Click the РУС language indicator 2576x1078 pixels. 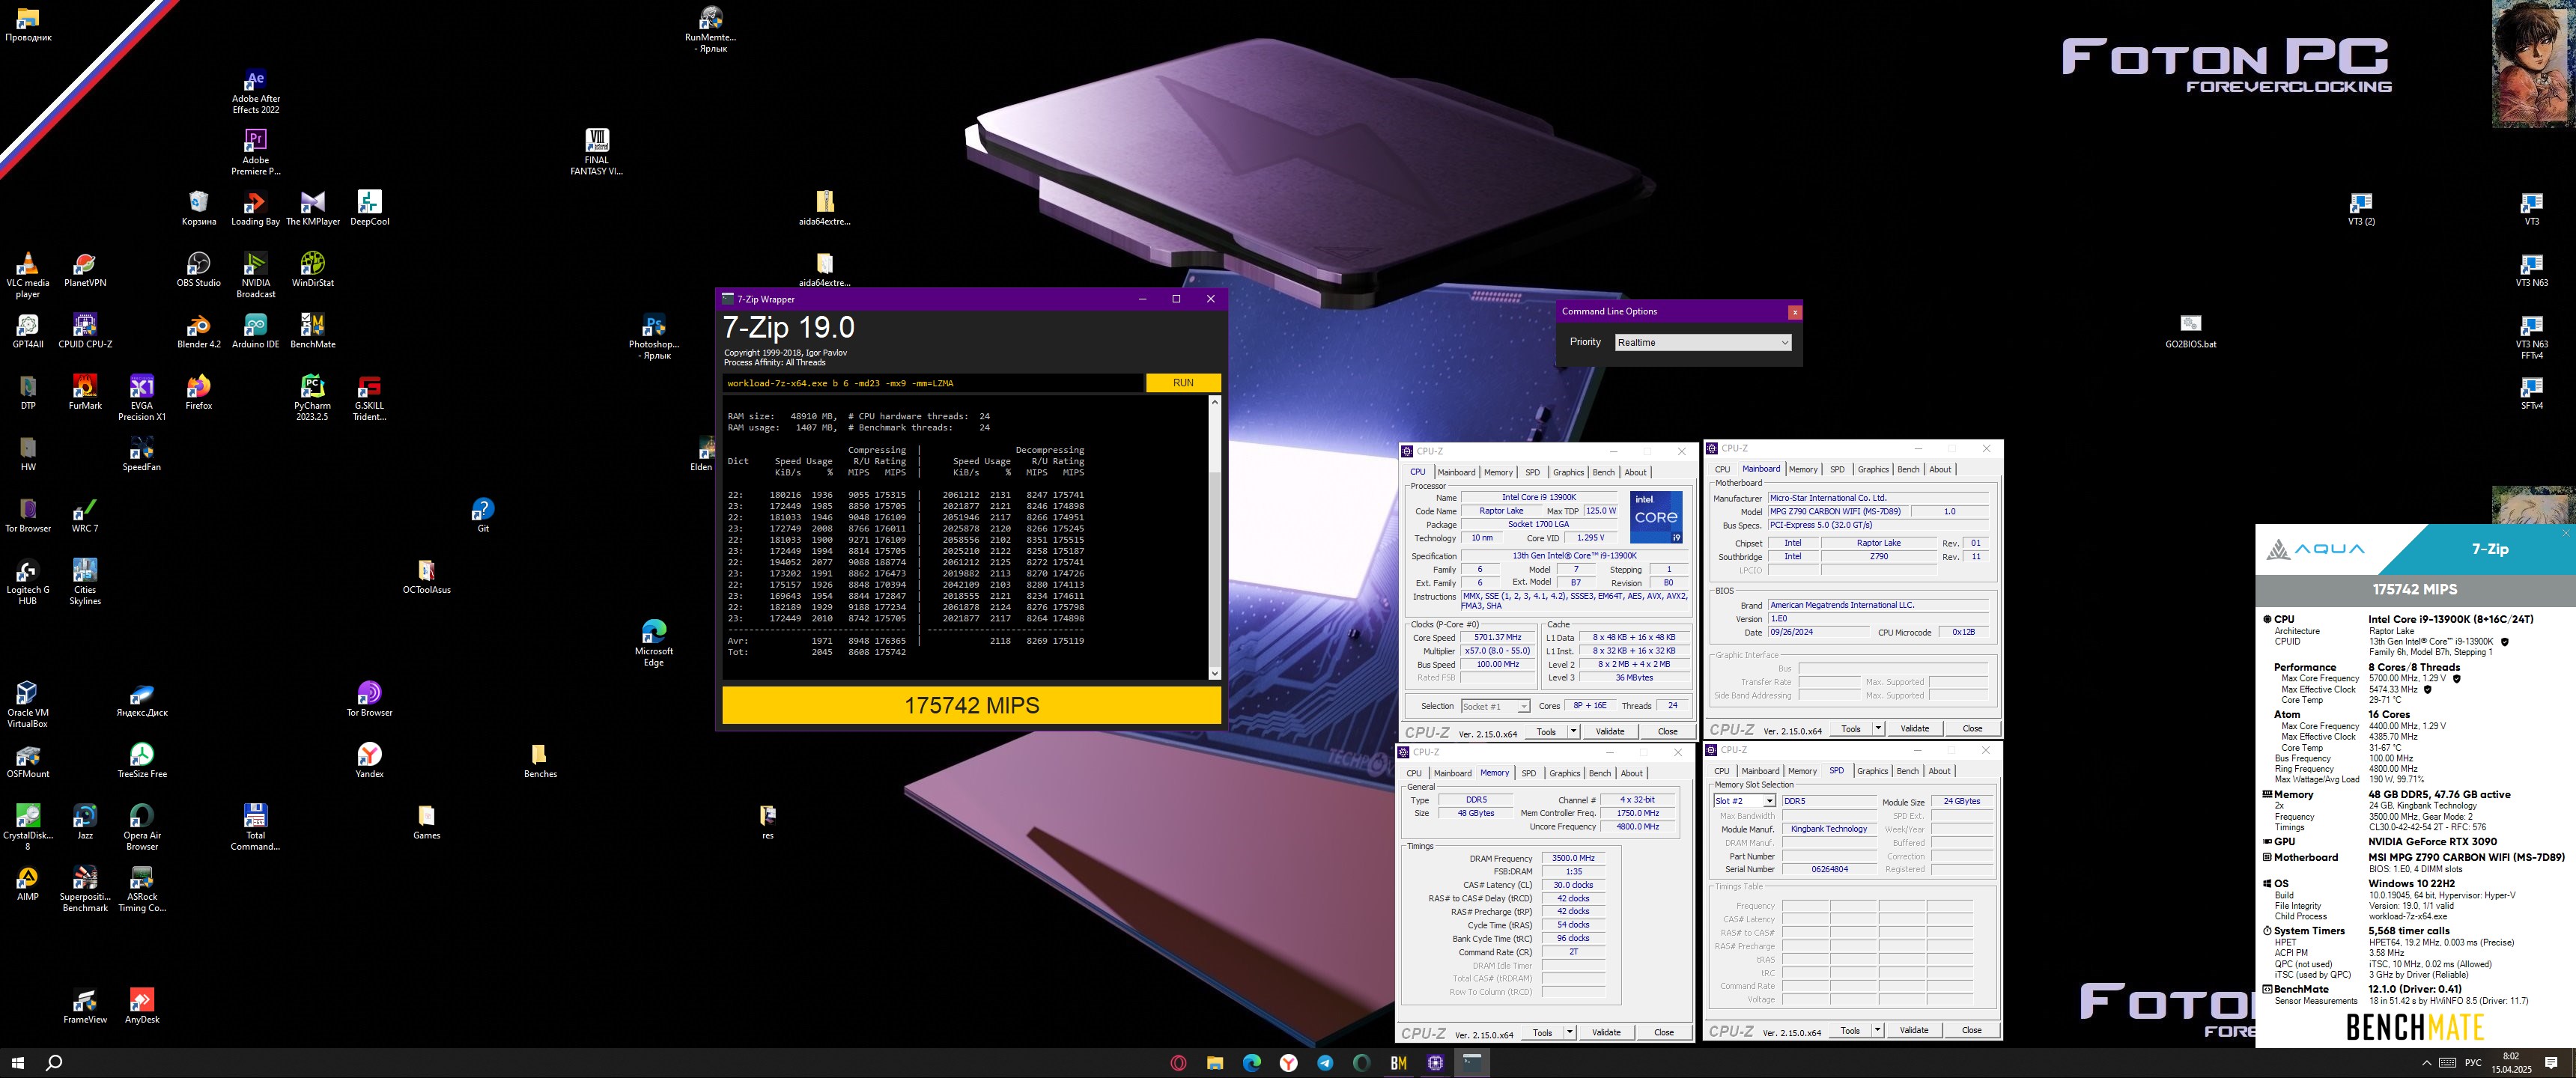(2472, 1063)
